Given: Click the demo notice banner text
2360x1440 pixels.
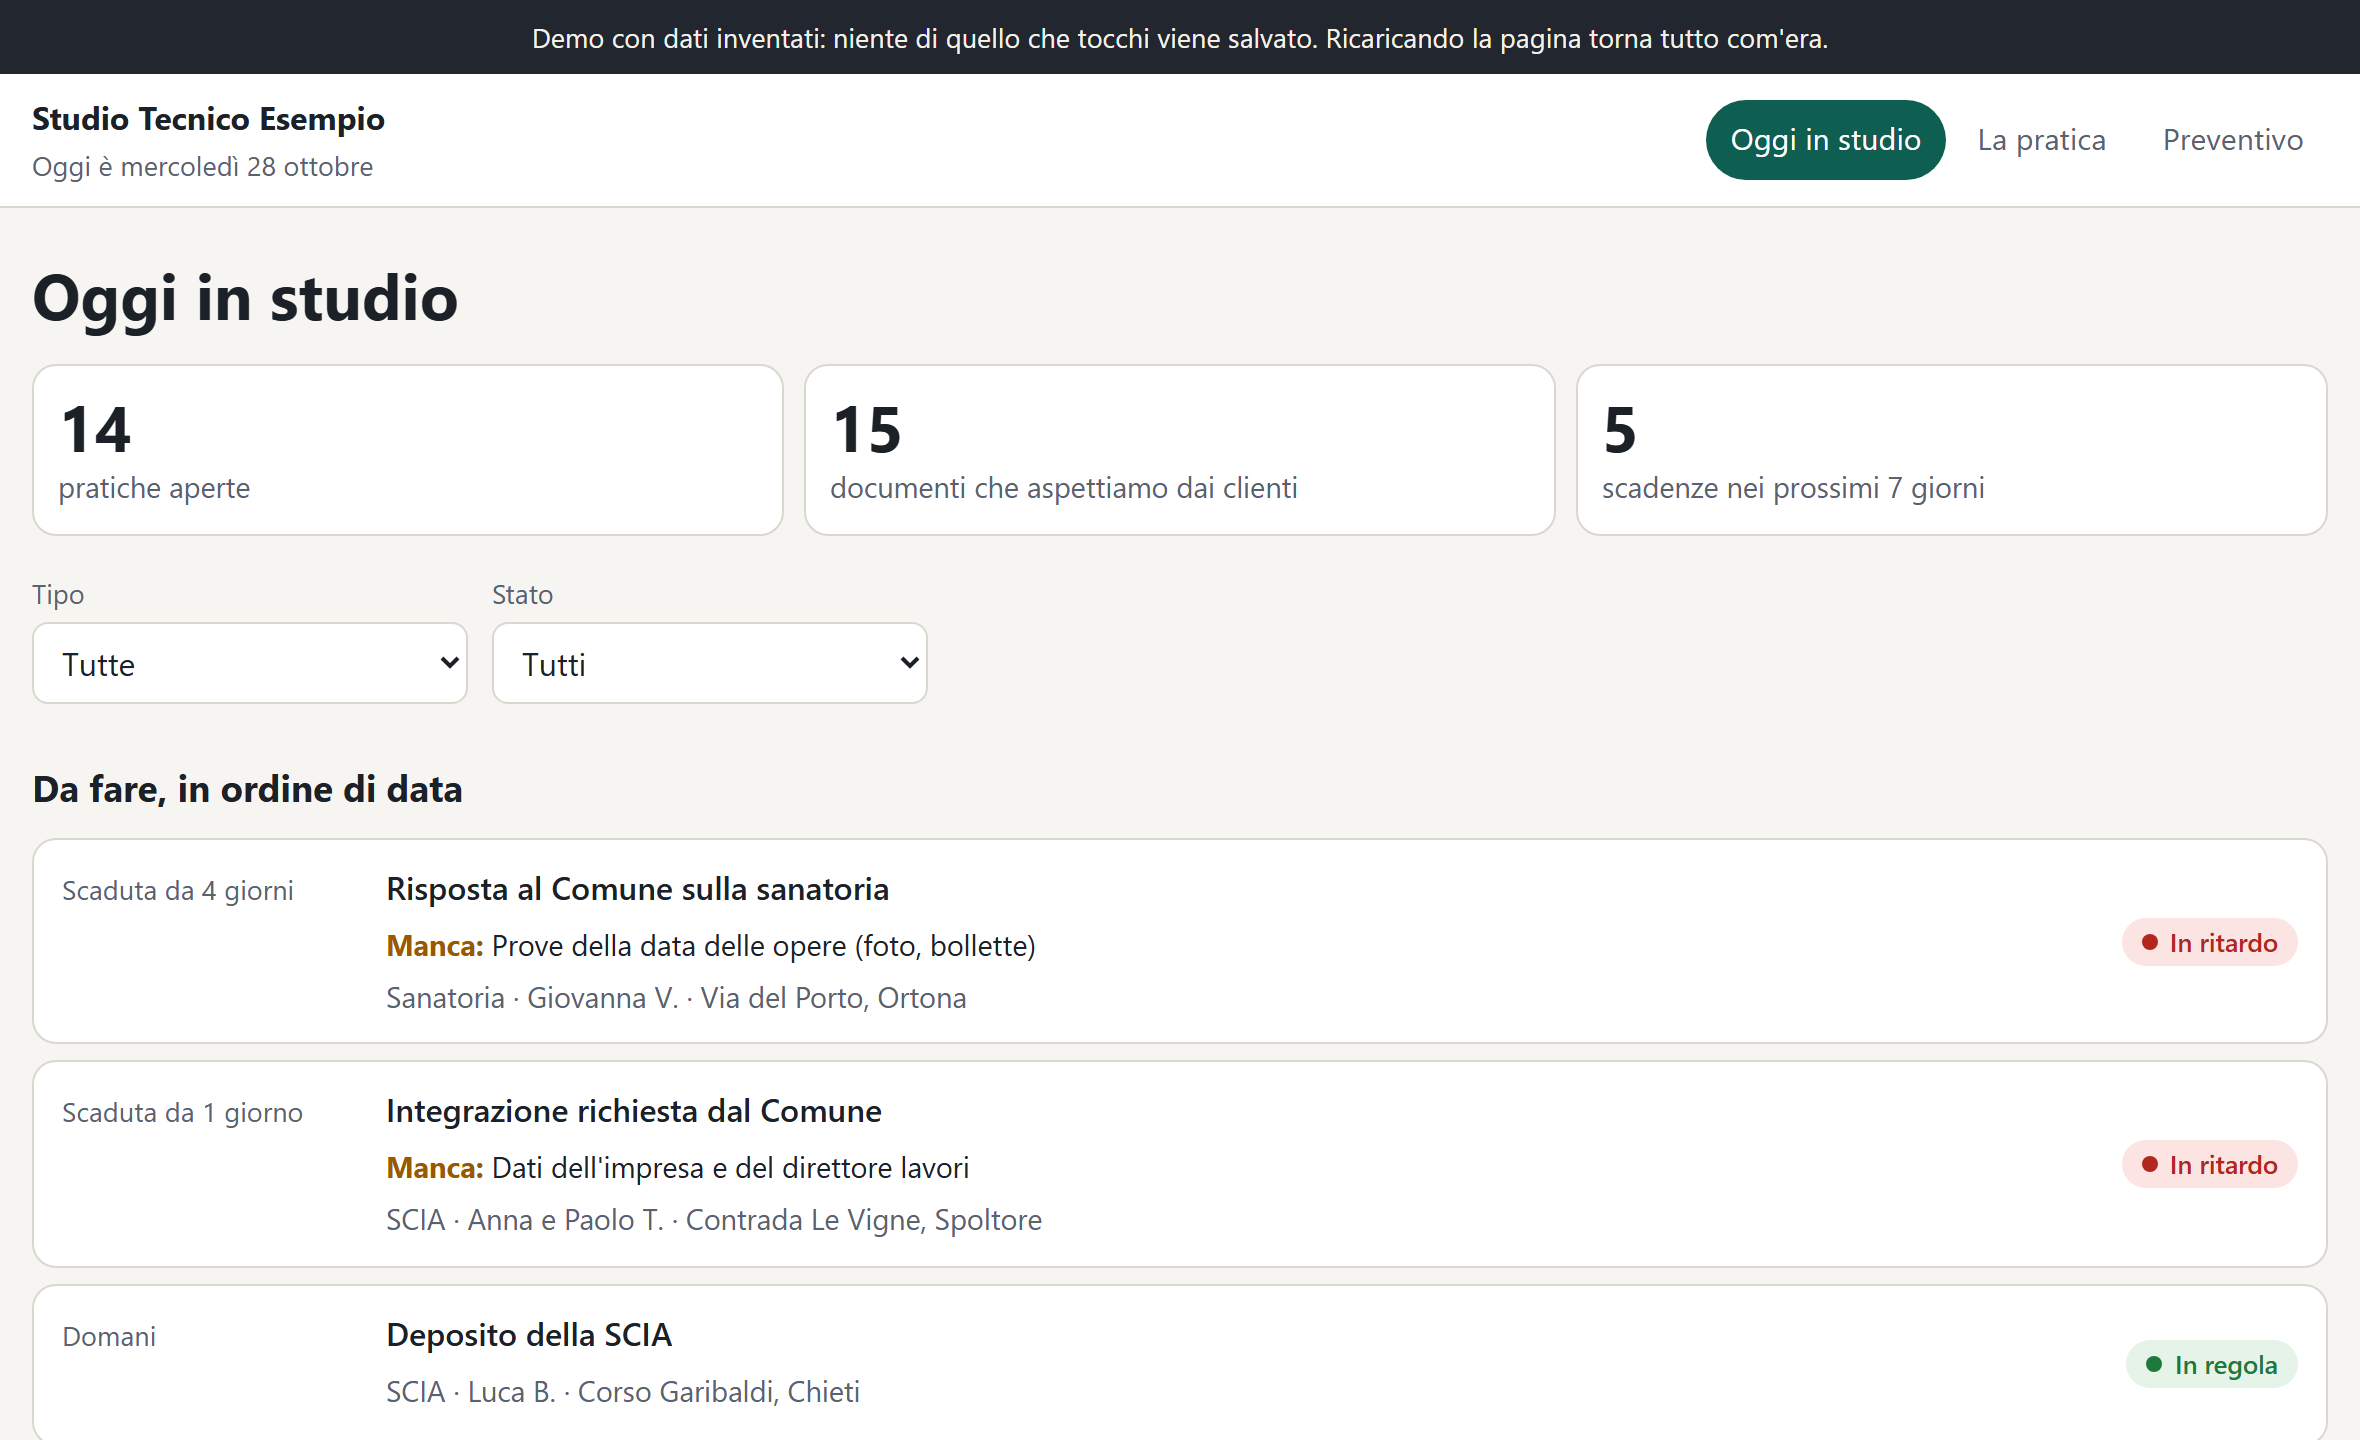Looking at the screenshot, I should tap(1180, 38).
